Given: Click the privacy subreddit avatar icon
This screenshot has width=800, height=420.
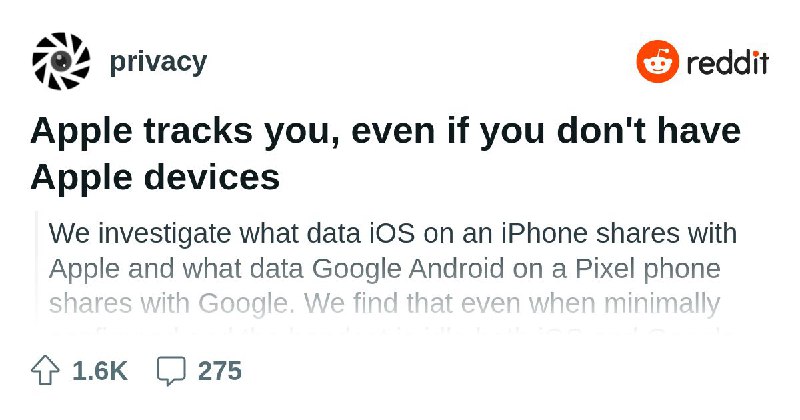Looking at the screenshot, I should tap(61, 62).
